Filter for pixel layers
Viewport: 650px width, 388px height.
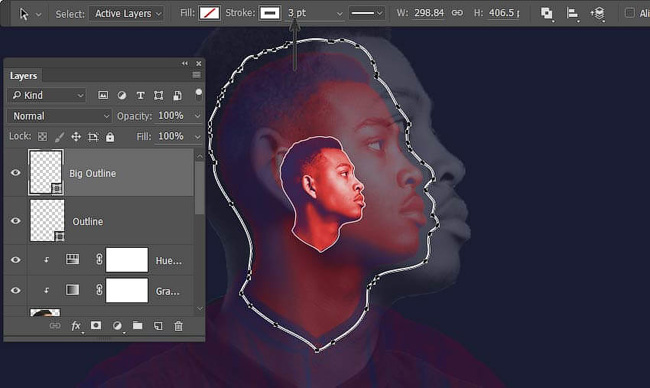tap(103, 95)
